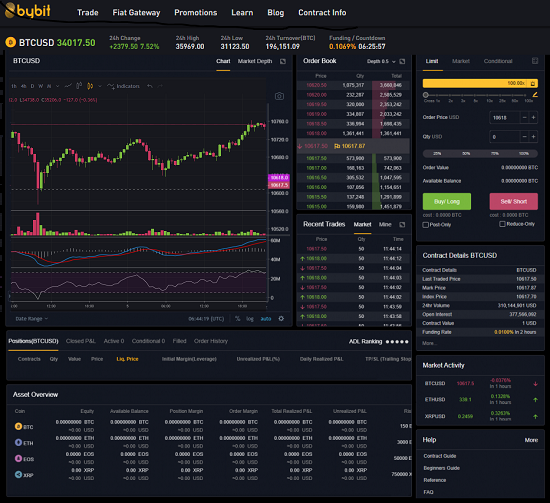This screenshot has height=503, width=550.
Task: Click the orange compare symbol icon
Action: [x=90, y=86]
